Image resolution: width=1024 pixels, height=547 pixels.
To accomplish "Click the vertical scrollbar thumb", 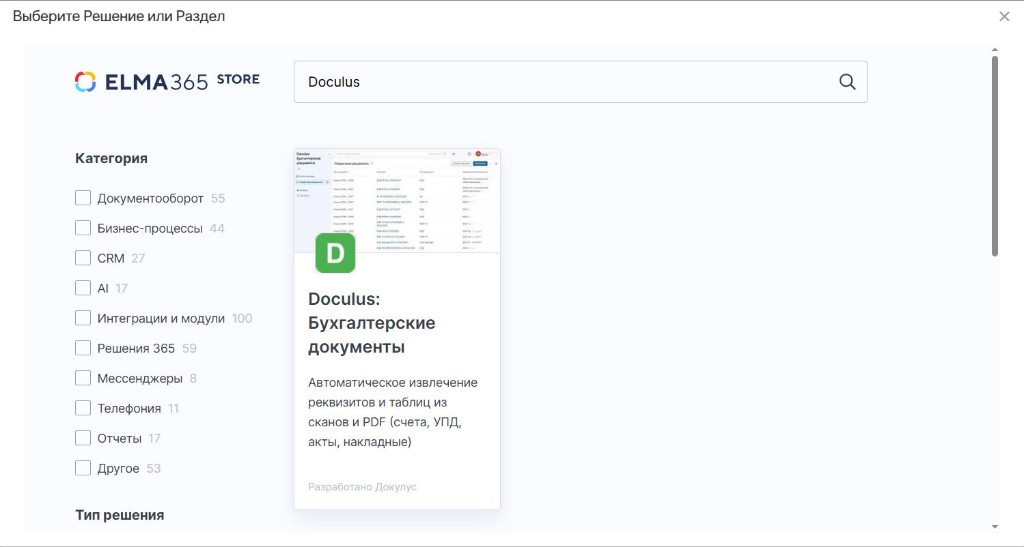I will (995, 157).
